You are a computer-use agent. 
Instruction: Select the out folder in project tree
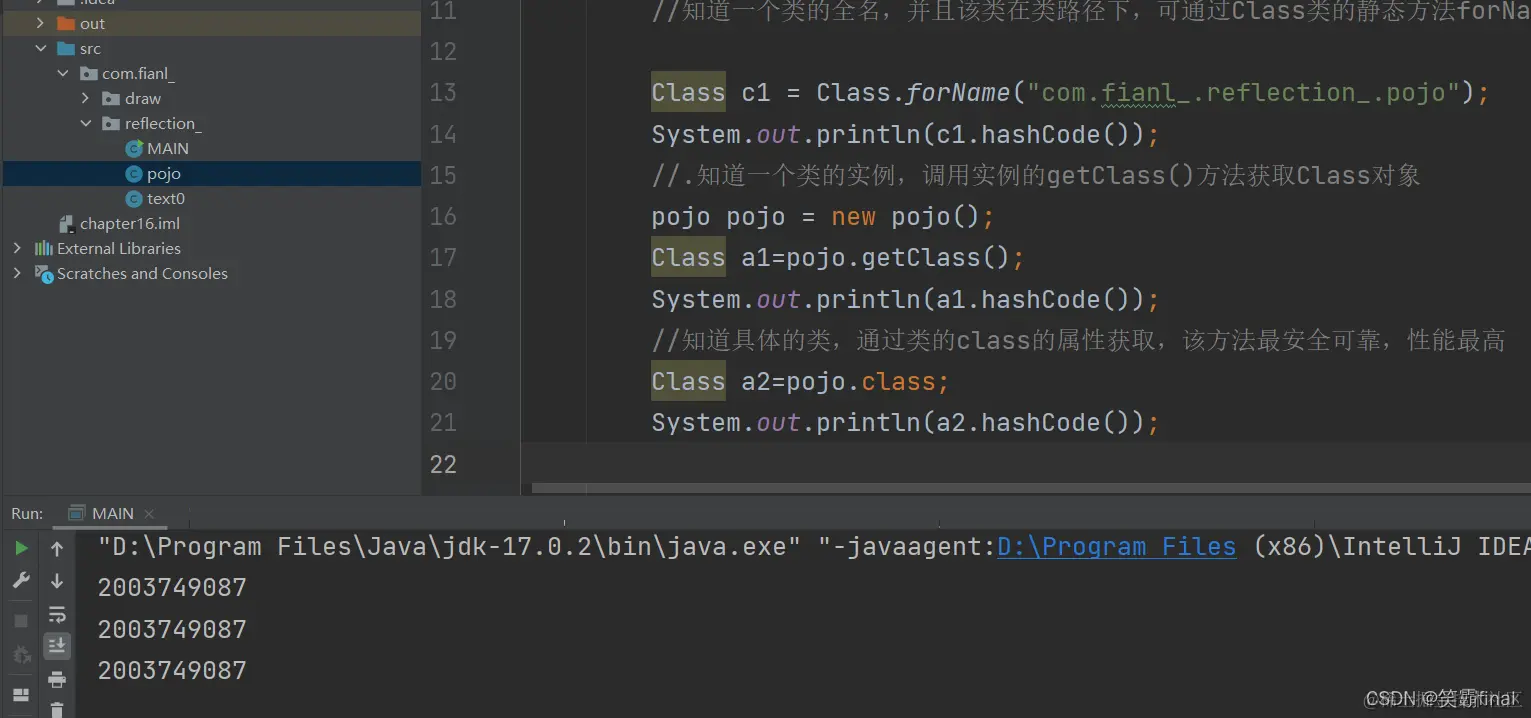coord(92,24)
